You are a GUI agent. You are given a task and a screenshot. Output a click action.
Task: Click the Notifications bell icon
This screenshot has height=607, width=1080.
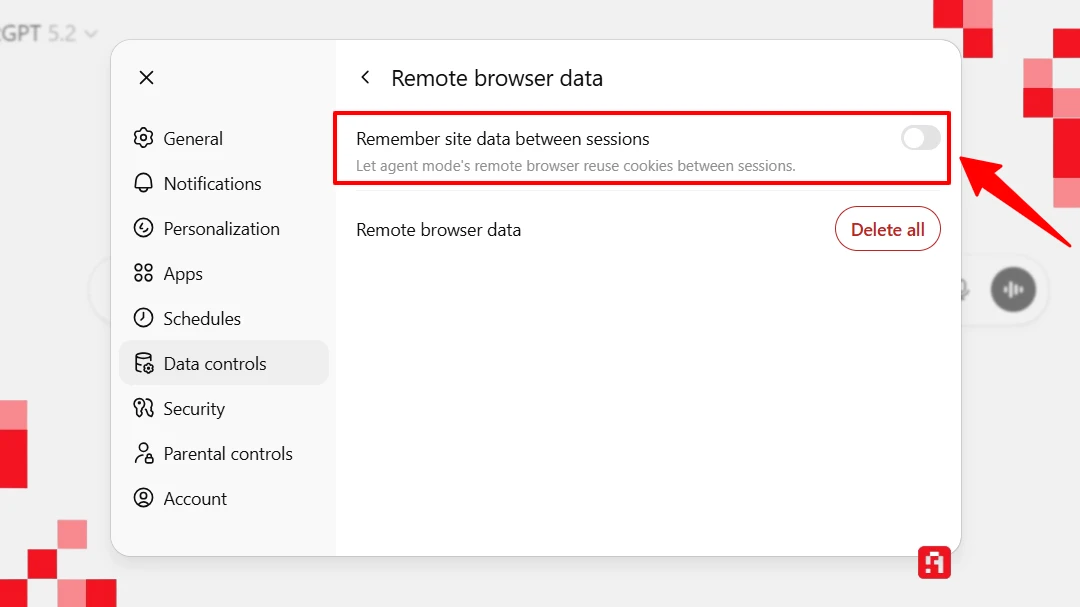click(x=144, y=184)
